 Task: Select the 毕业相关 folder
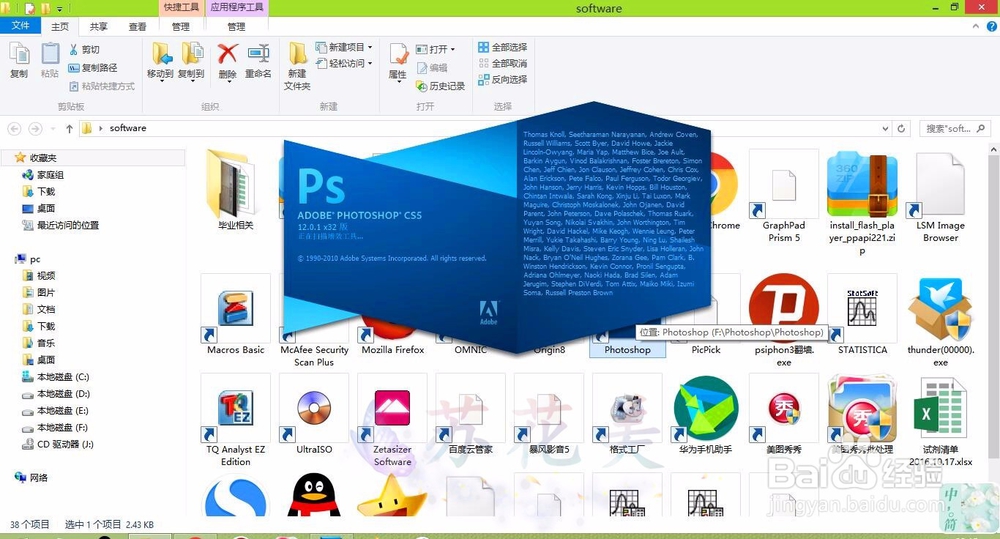pyautogui.click(x=235, y=190)
